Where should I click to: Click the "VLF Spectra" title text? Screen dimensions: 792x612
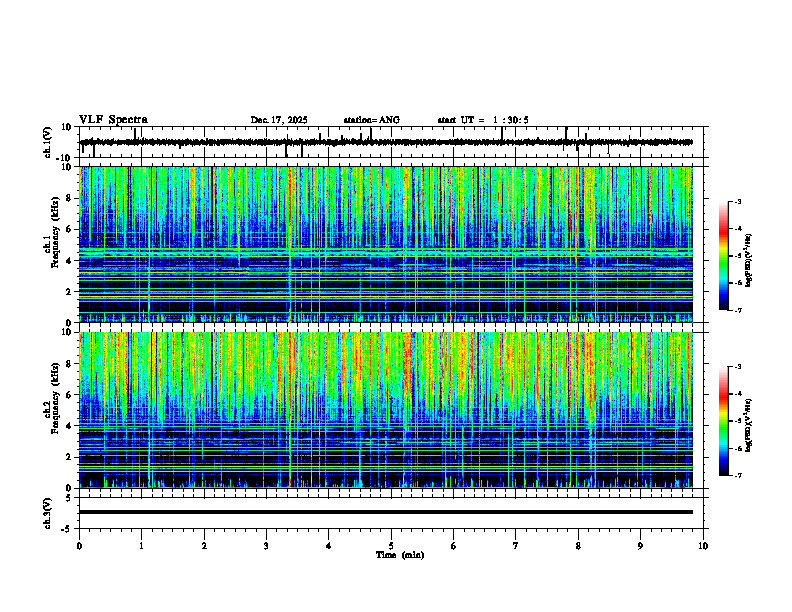tap(113, 120)
